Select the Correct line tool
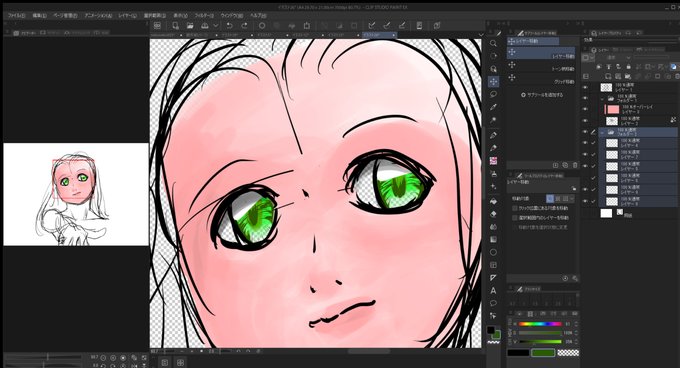The image size is (680, 368). click(x=493, y=316)
